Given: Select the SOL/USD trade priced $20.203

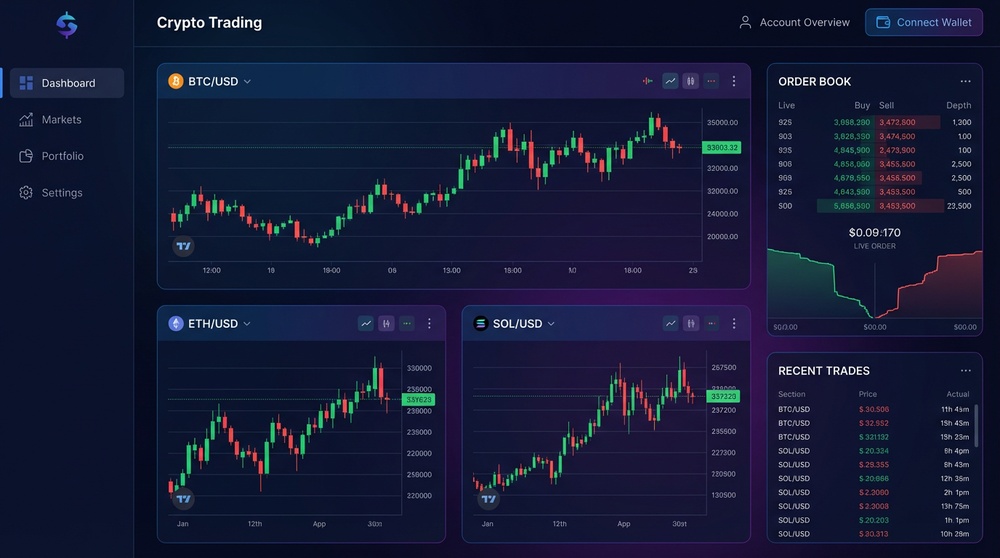Looking at the screenshot, I should 874,520.
